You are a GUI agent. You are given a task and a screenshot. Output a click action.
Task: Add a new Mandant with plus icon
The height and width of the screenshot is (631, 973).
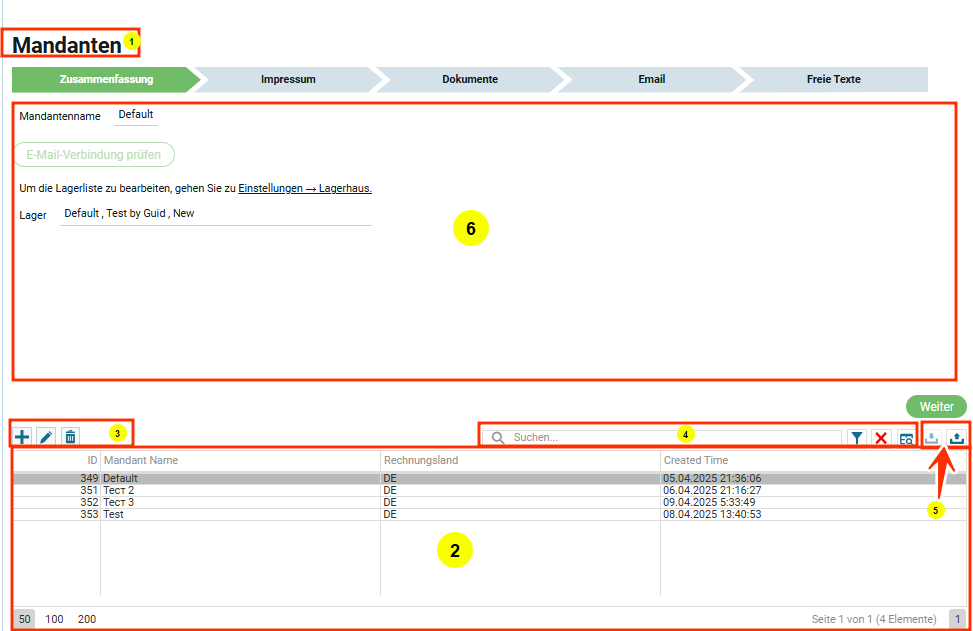(x=22, y=437)
